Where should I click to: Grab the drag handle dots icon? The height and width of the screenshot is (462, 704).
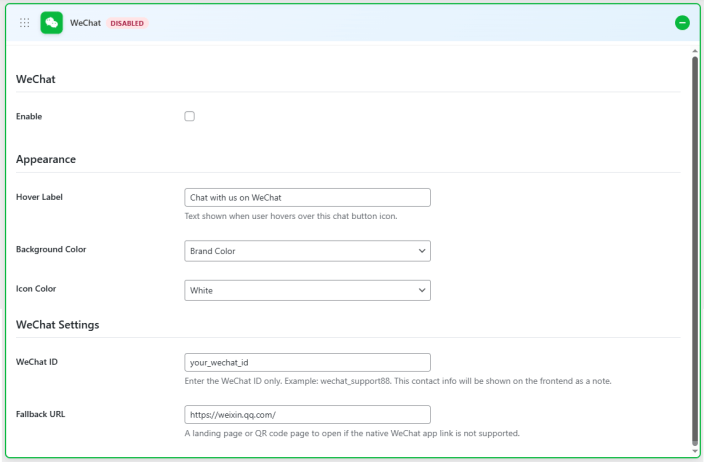25,23
